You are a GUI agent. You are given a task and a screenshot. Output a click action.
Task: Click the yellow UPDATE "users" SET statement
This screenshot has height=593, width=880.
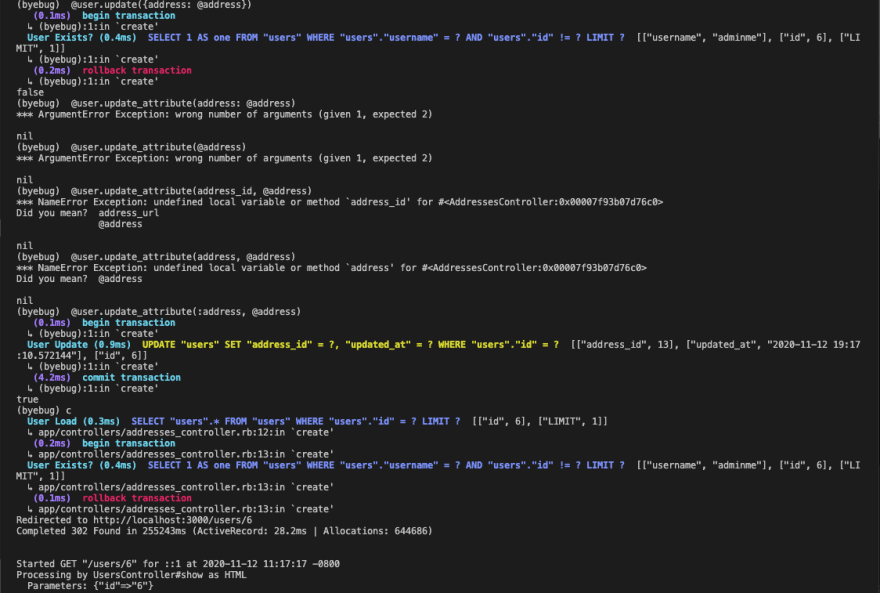click(x=350, y=344)
